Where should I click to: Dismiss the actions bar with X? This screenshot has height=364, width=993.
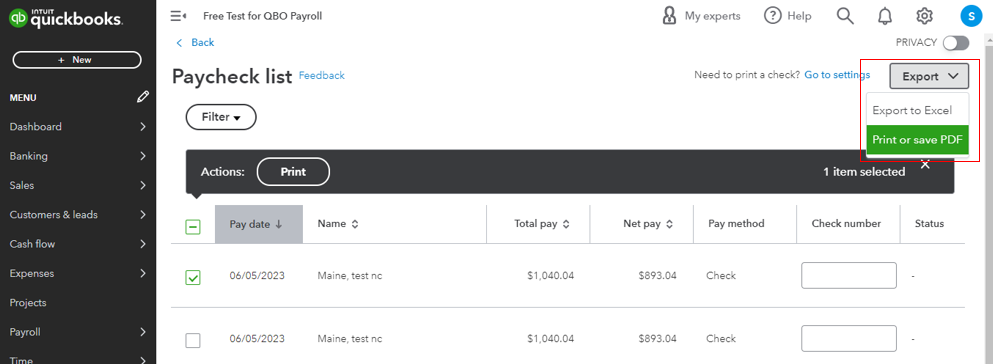[925, 165]
